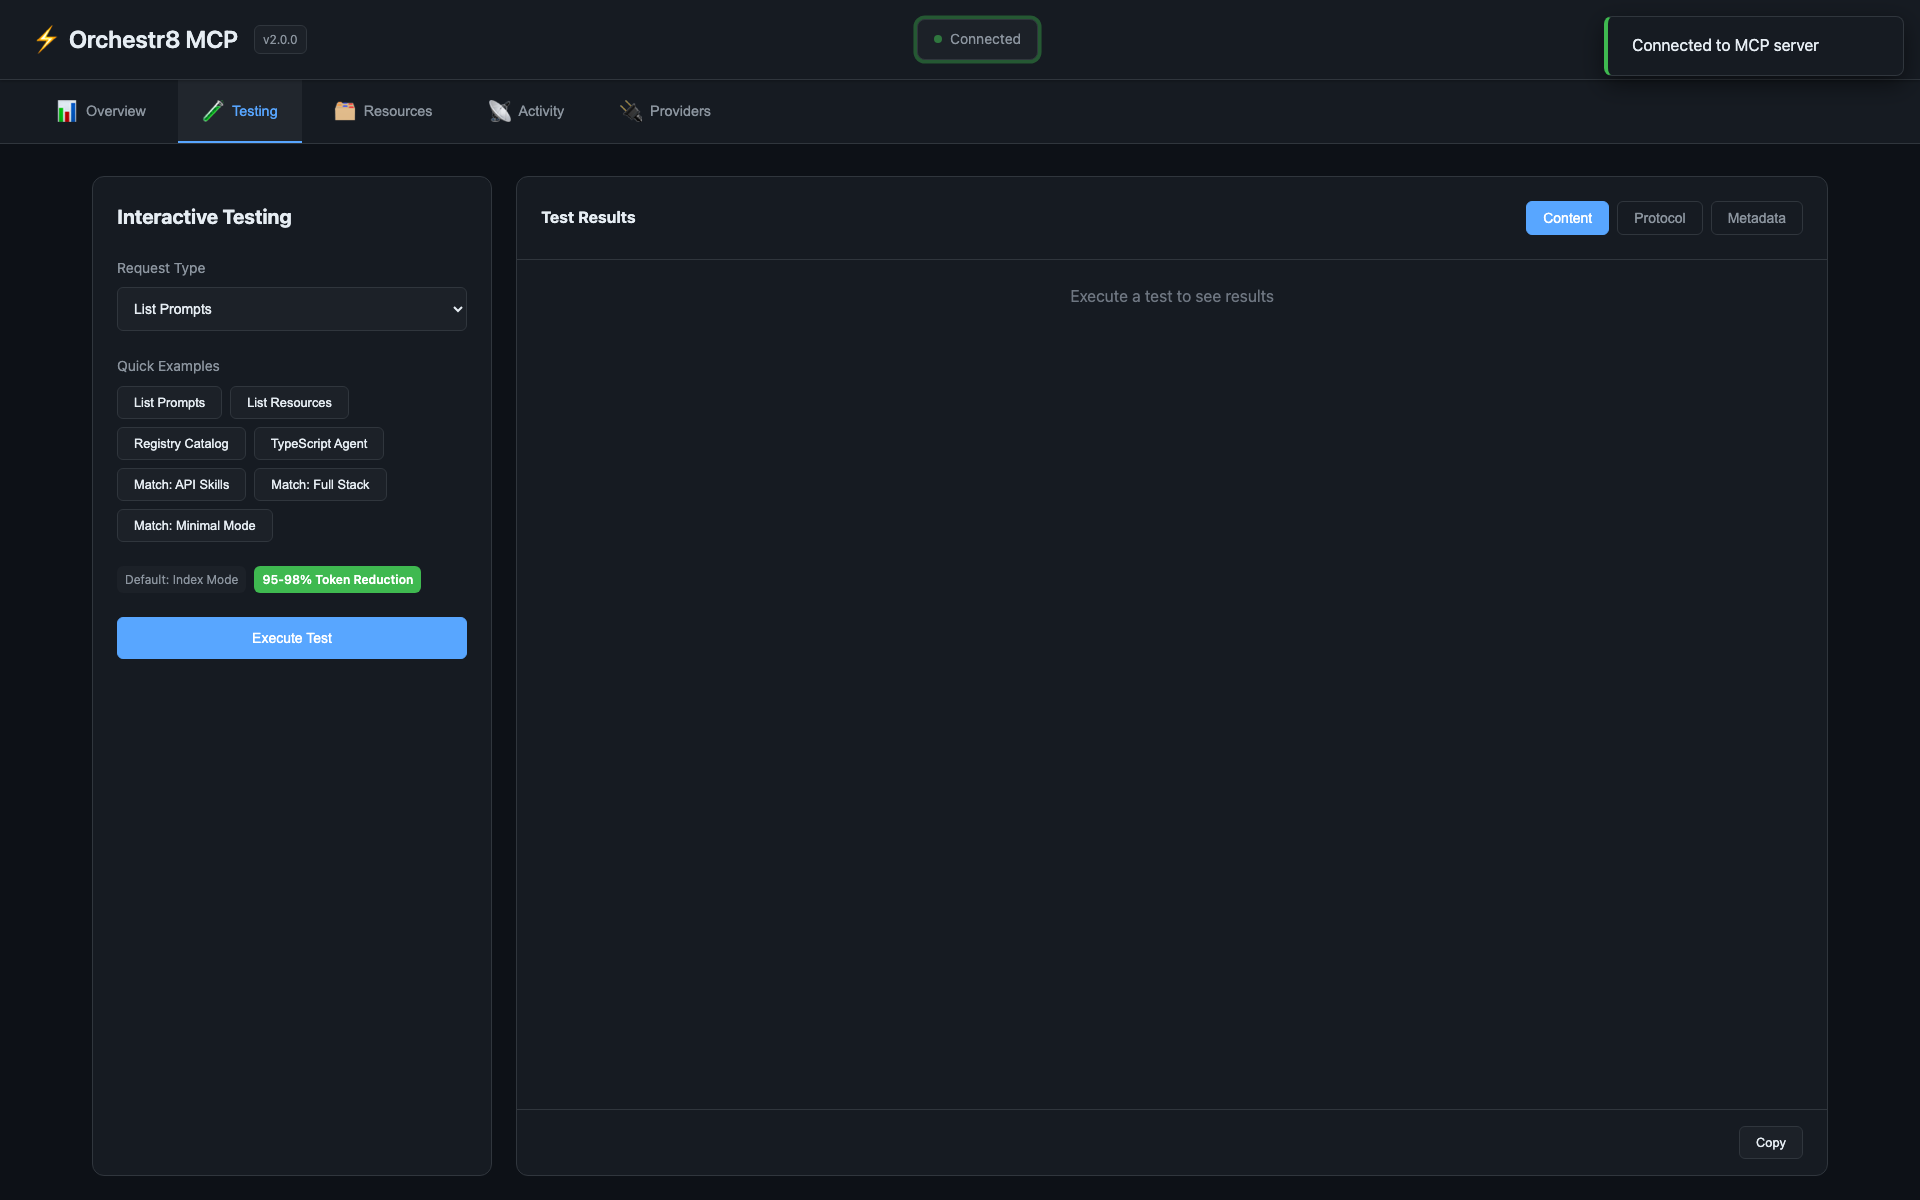Copy the test results
Viewport: 1920px width, 1200px height.
[1770, 1143]
